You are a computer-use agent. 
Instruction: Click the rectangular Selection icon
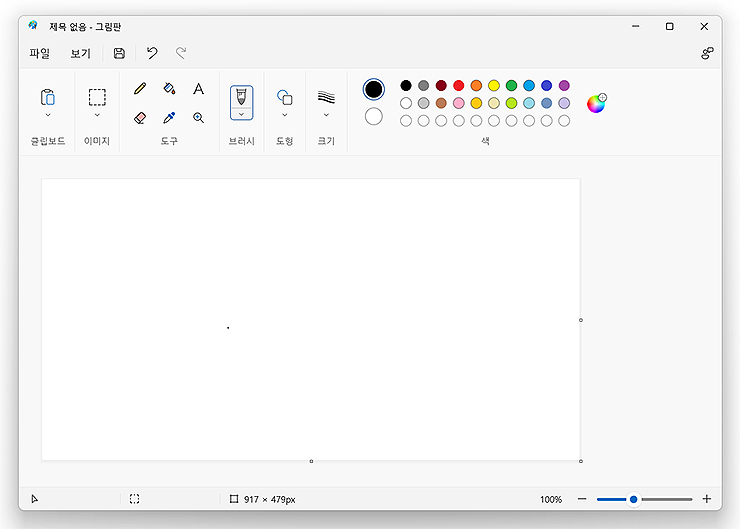(97, 97)
